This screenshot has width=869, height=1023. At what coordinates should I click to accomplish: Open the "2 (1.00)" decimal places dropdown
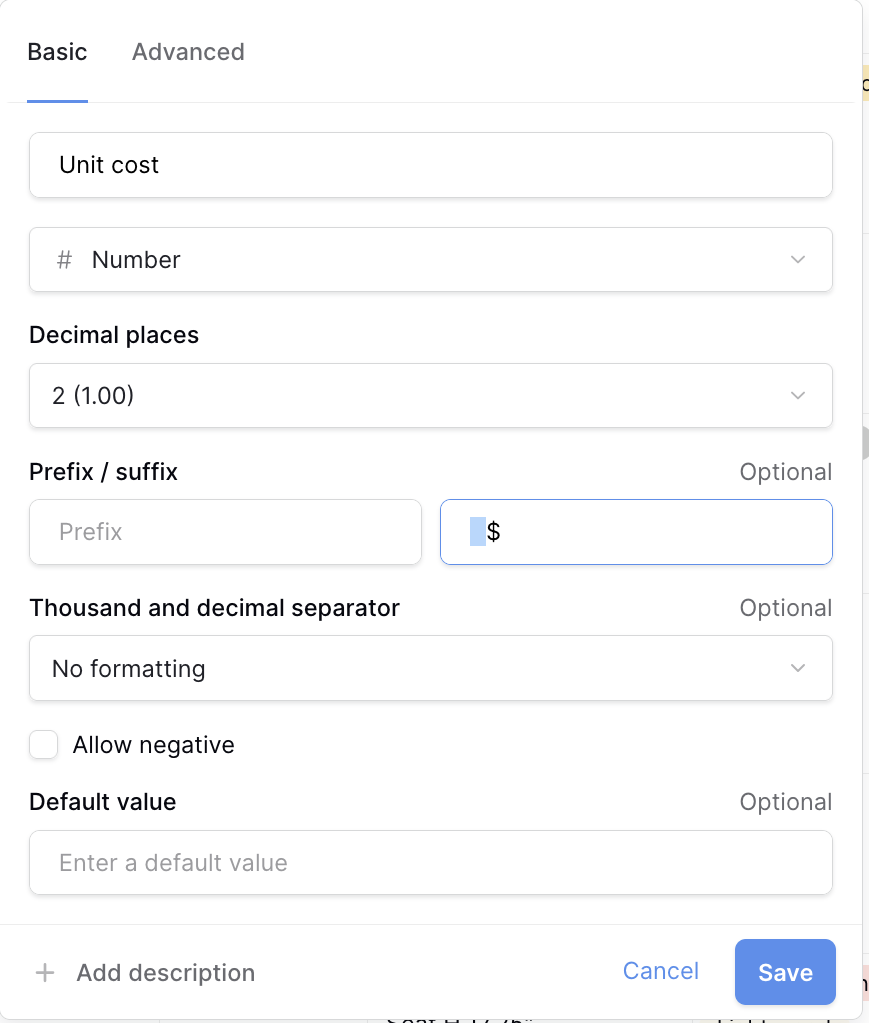pyautogui.click(x=430, y=396)
